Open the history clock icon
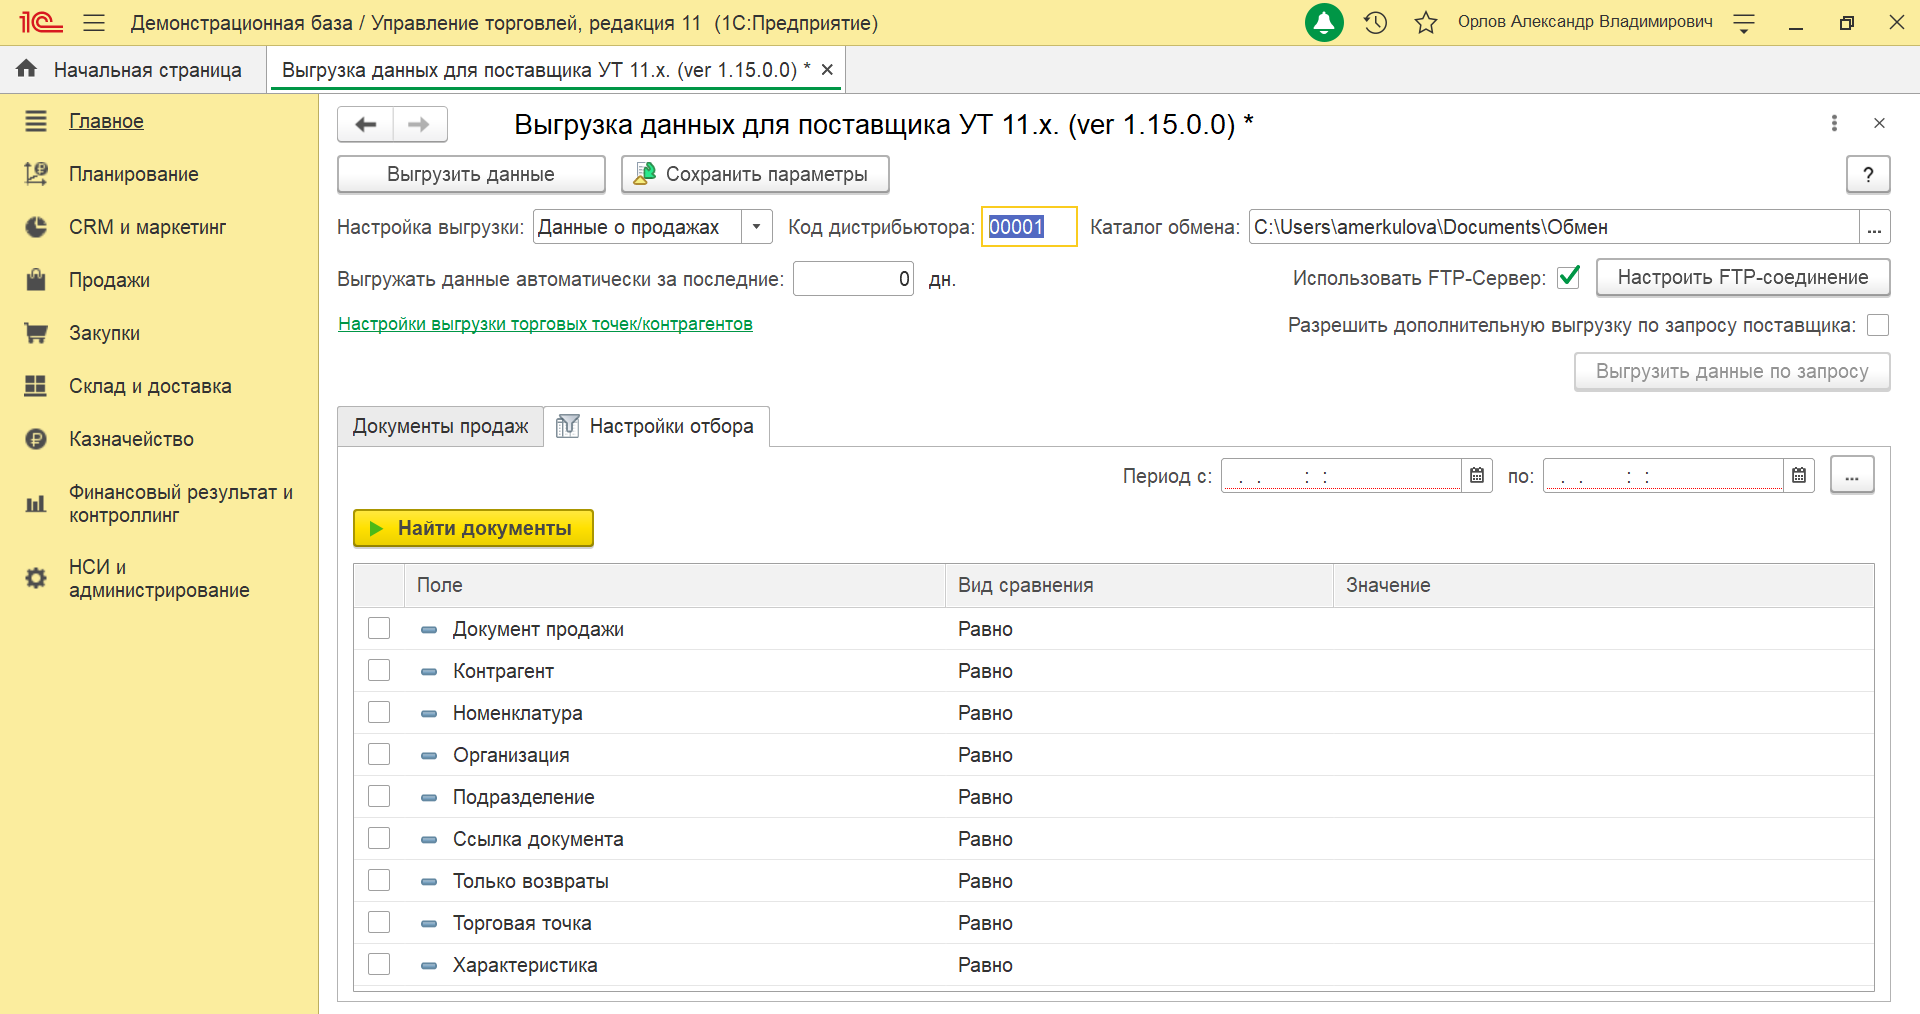This screenshot has width=1920, height=1014. (1376, 22)
